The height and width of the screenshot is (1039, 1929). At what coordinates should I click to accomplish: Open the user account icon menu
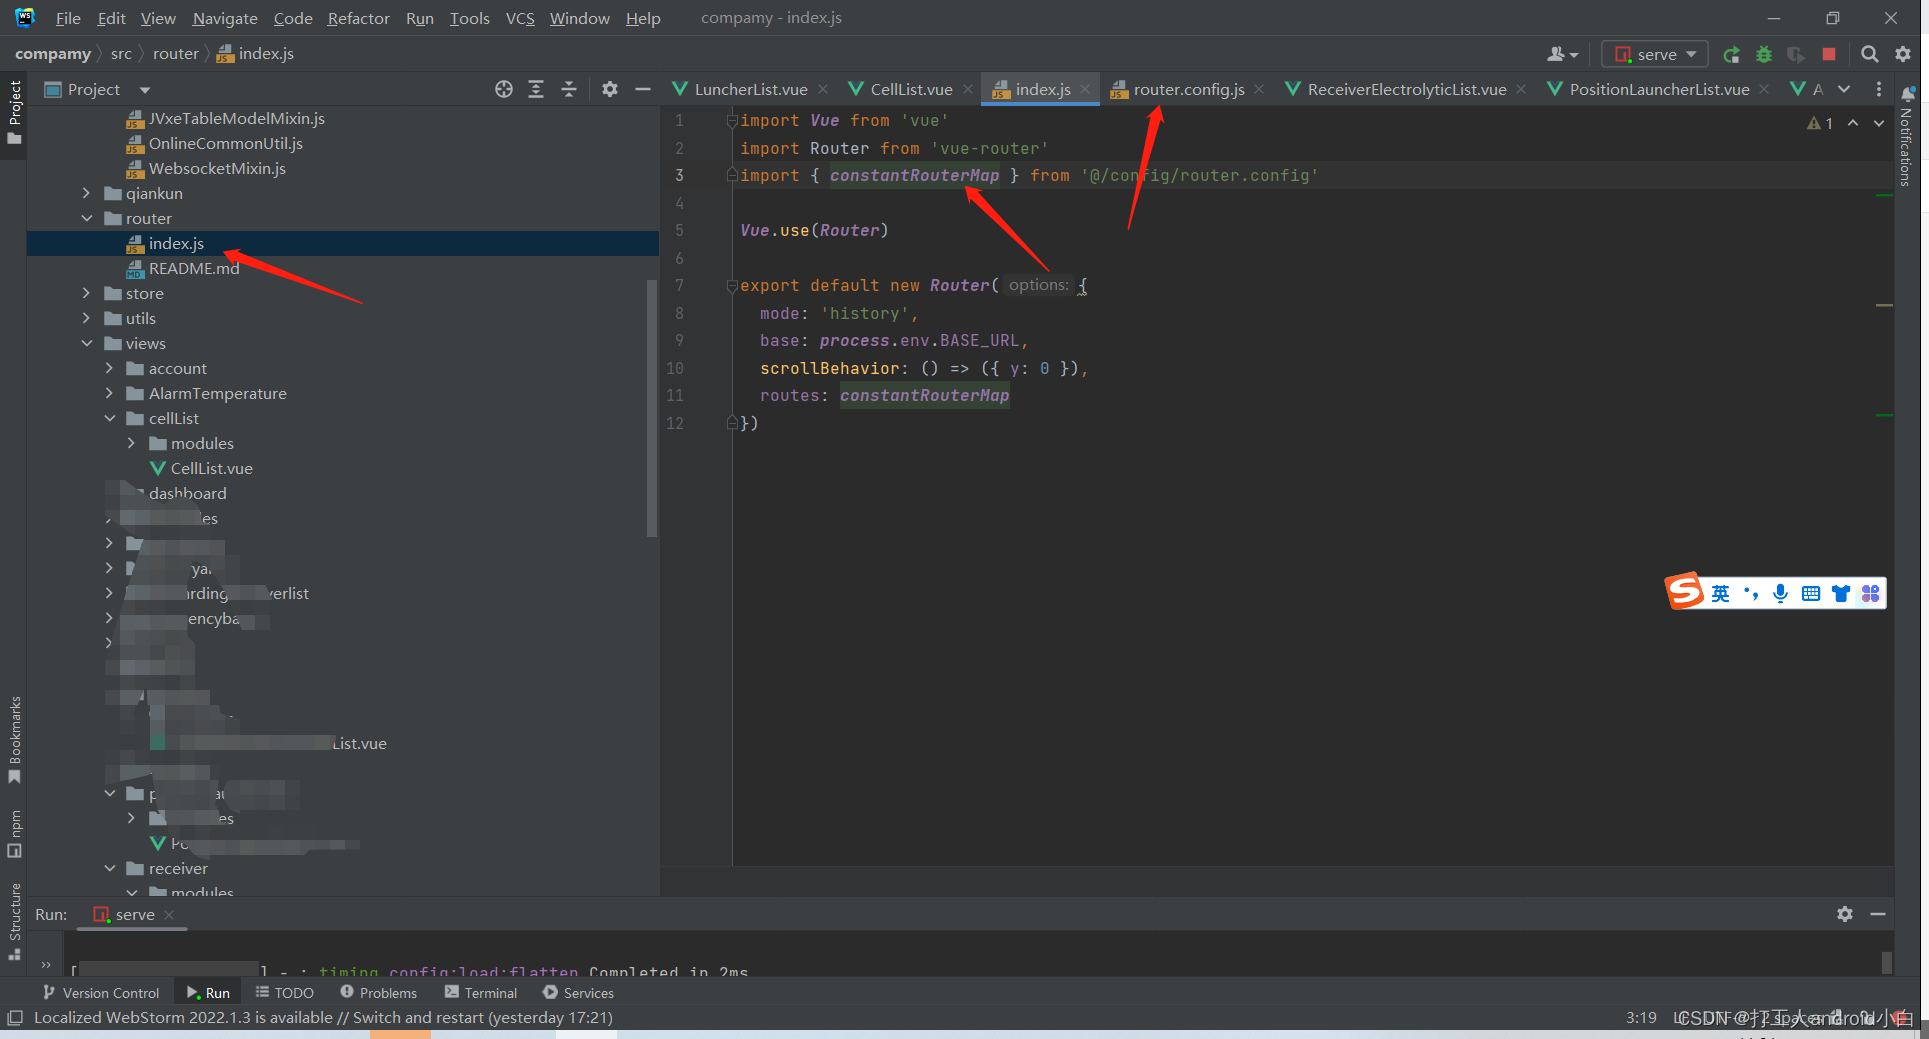1562,54
